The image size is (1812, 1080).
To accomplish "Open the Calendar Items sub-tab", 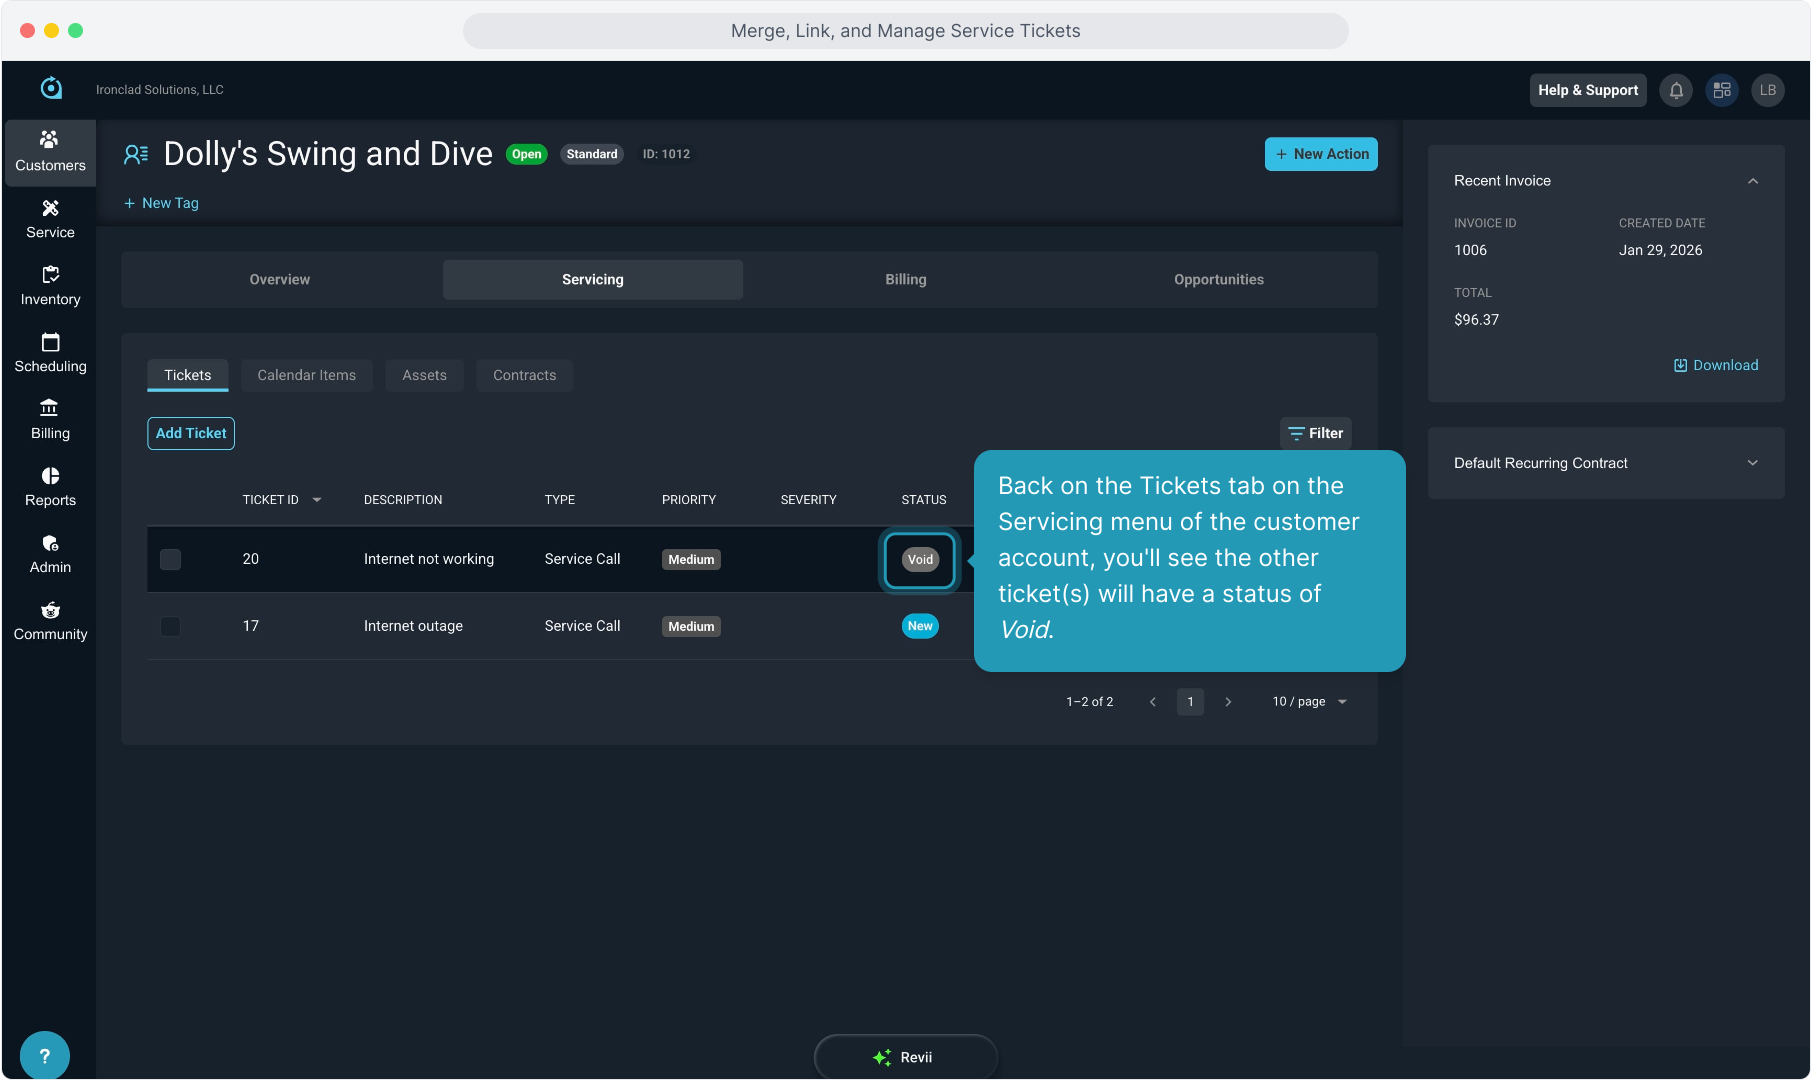I will coord(306,375).
